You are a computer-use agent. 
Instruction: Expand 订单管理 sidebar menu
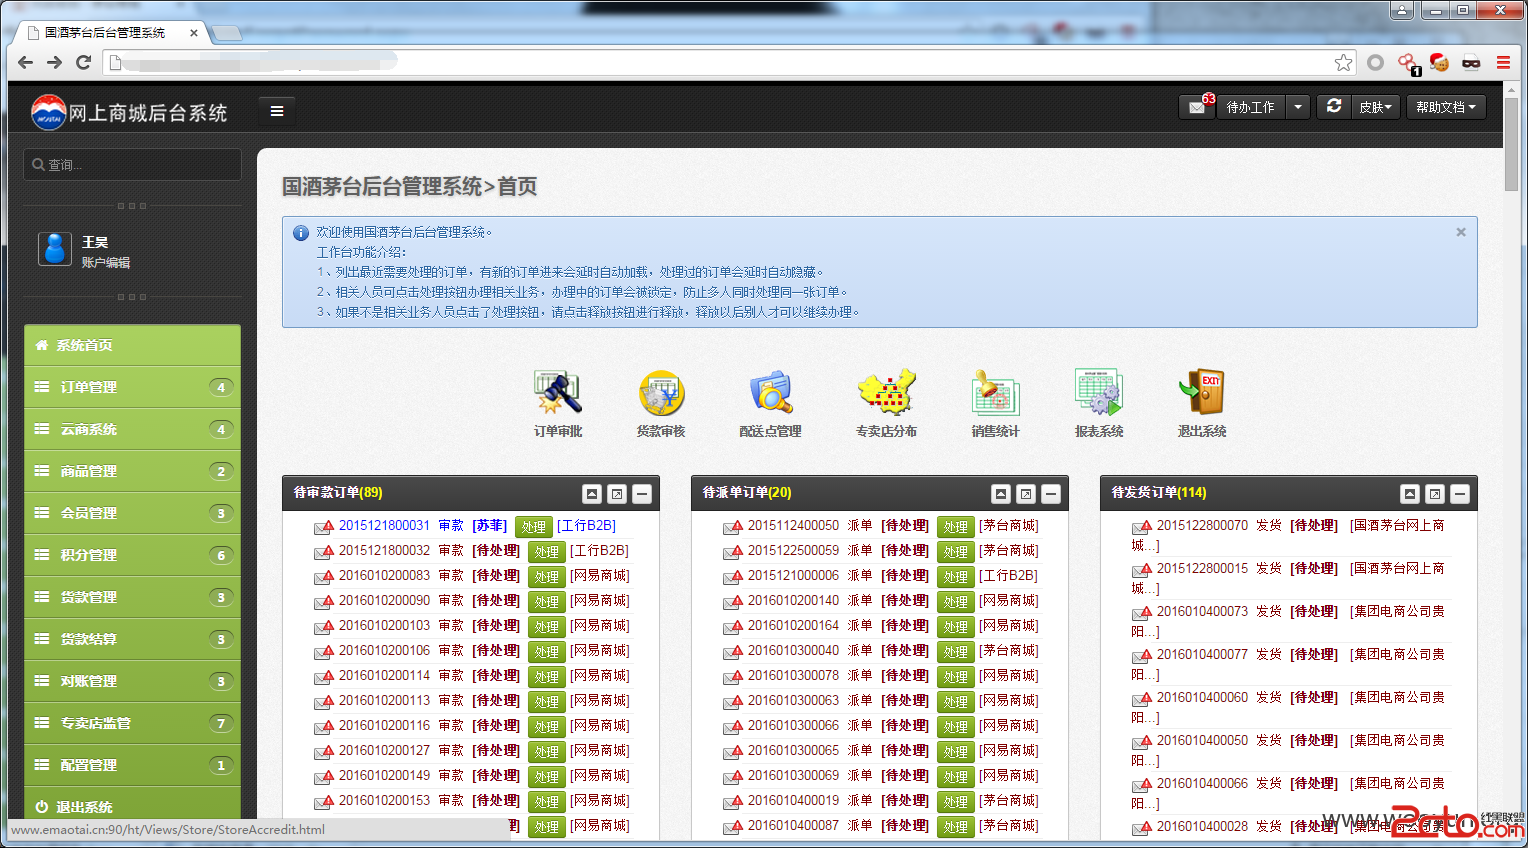(132, 387)
